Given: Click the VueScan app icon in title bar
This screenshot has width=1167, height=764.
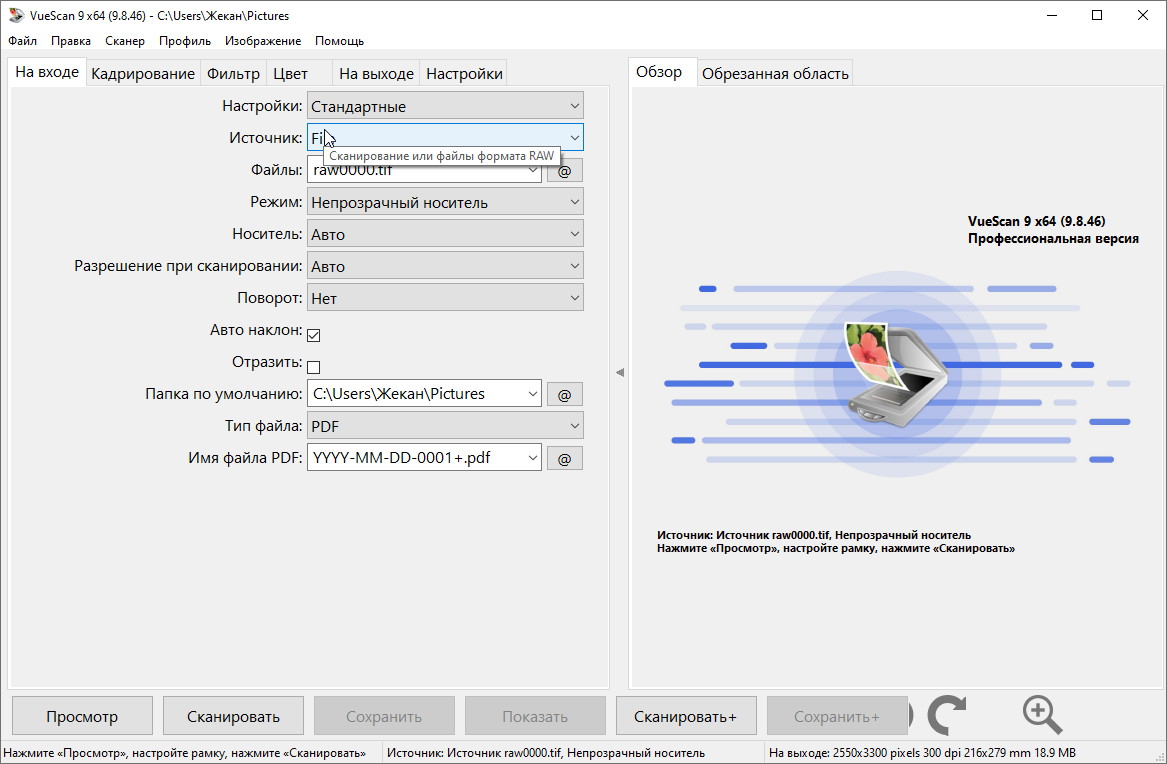Looking at the screenshot, I should [x=16, y=15].
